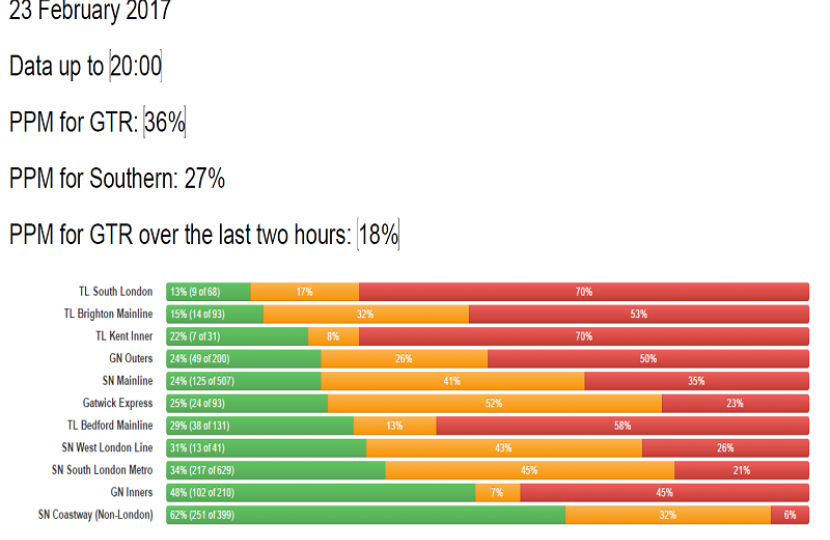This screenshot has width=830, height=540.
Task: Click the 18% last two hours field
Action: [378, 235]
